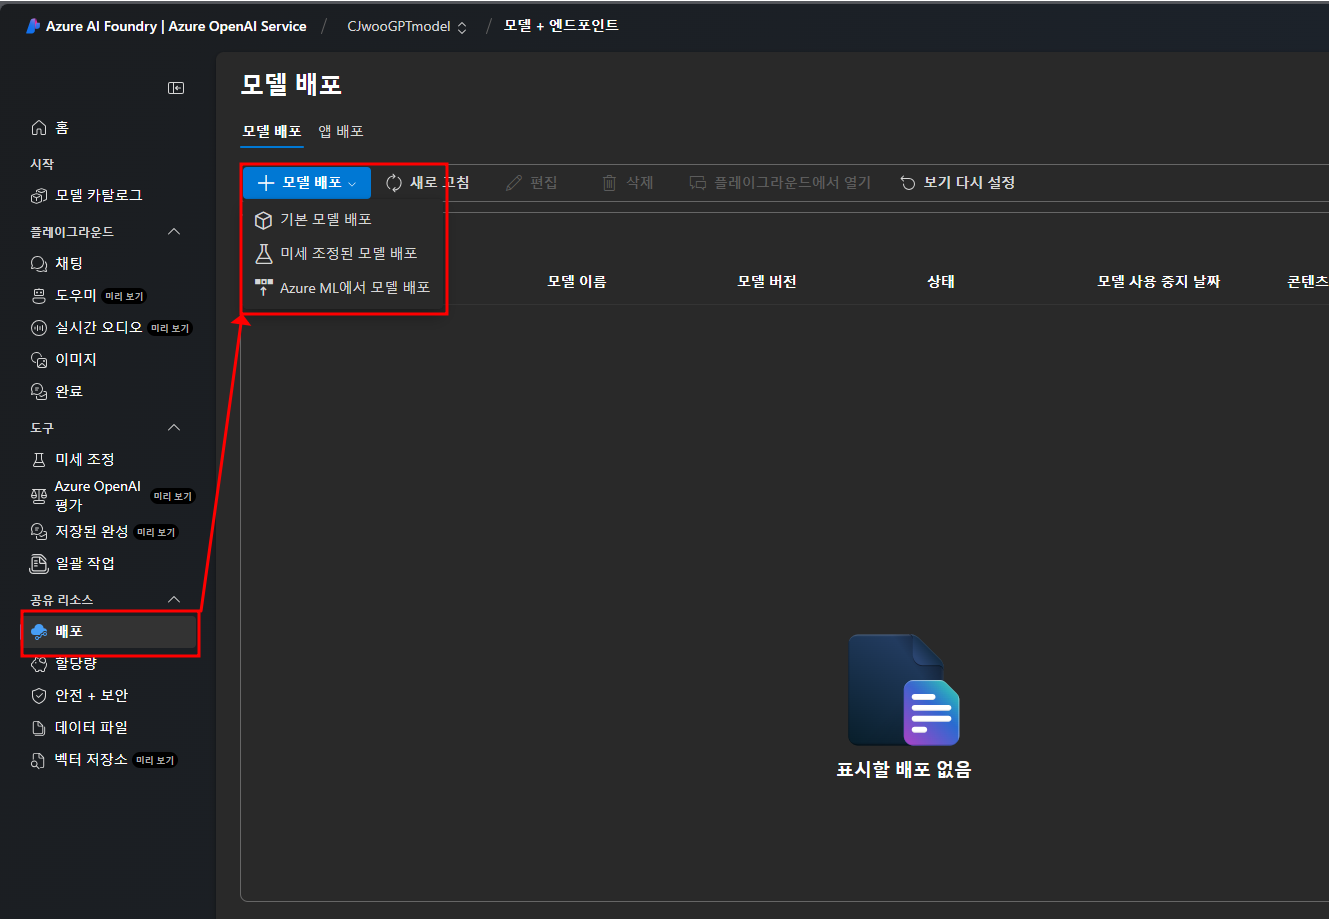Click the 완료 completions icon
The height and width of the screenshot is (919, 1329).
click(x=39, y=391)
